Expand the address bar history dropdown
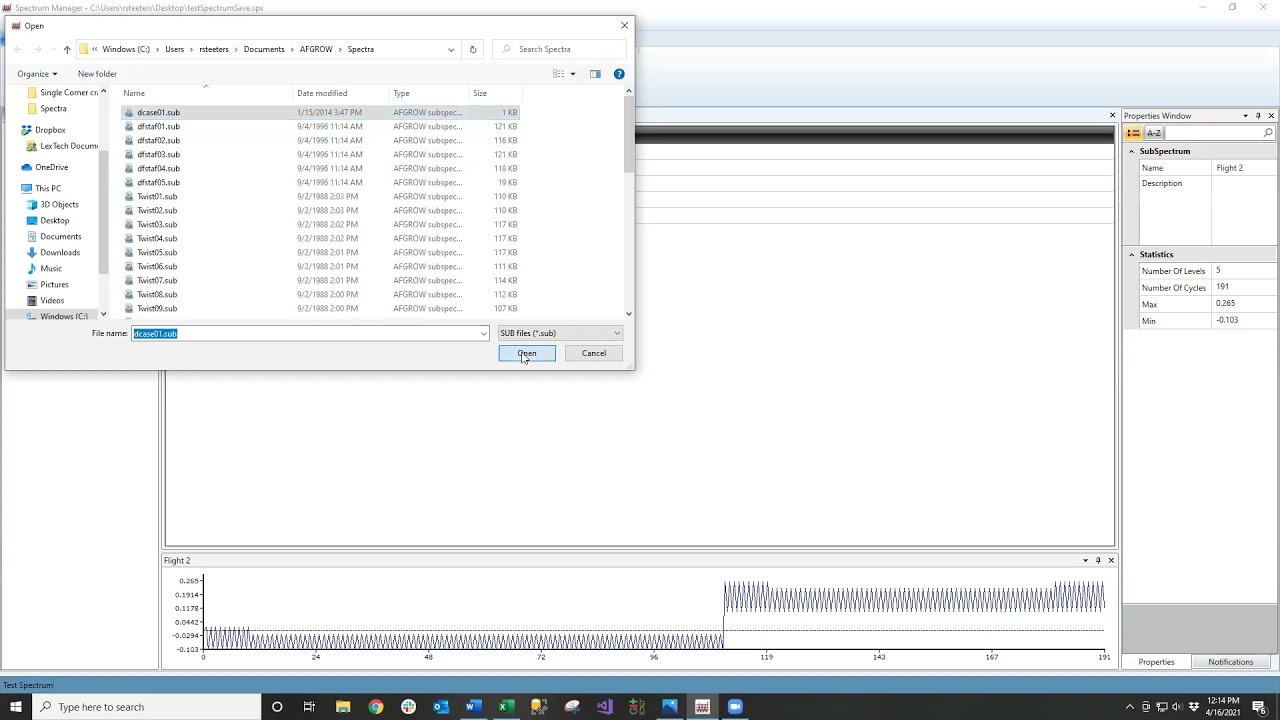 (x=451, y=49)
